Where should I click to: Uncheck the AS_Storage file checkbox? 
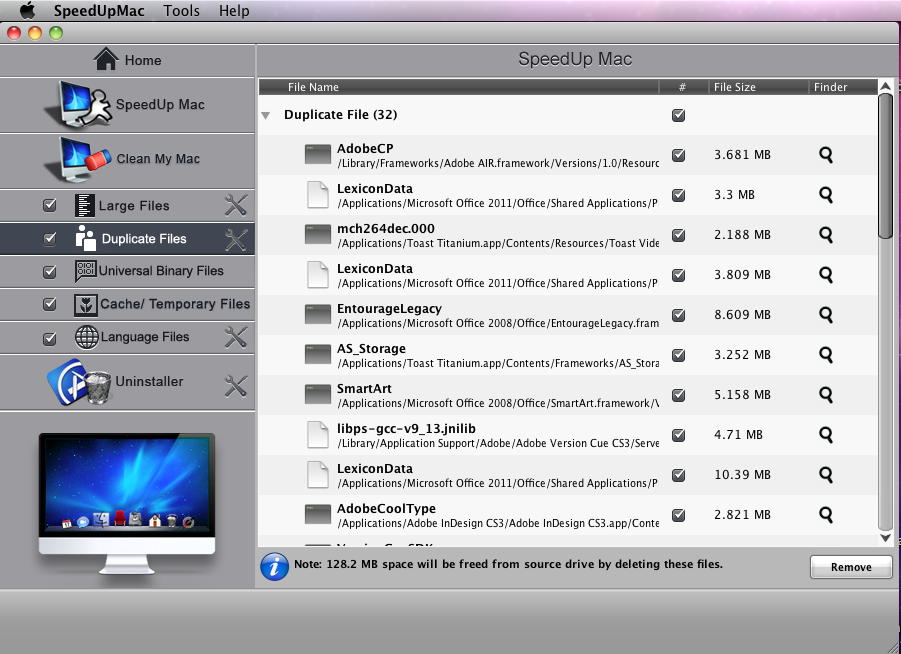679,355
